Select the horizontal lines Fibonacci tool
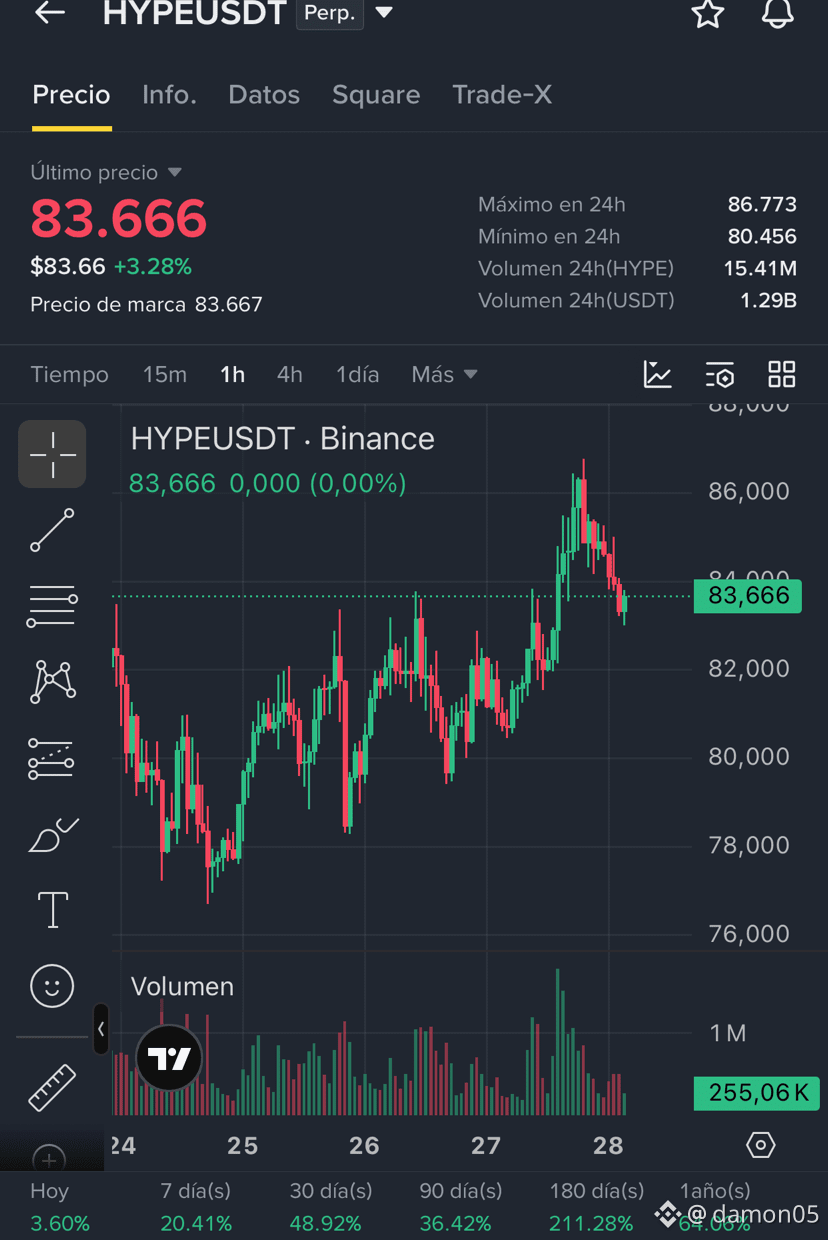828x1240 pixels. pos(52,606)
